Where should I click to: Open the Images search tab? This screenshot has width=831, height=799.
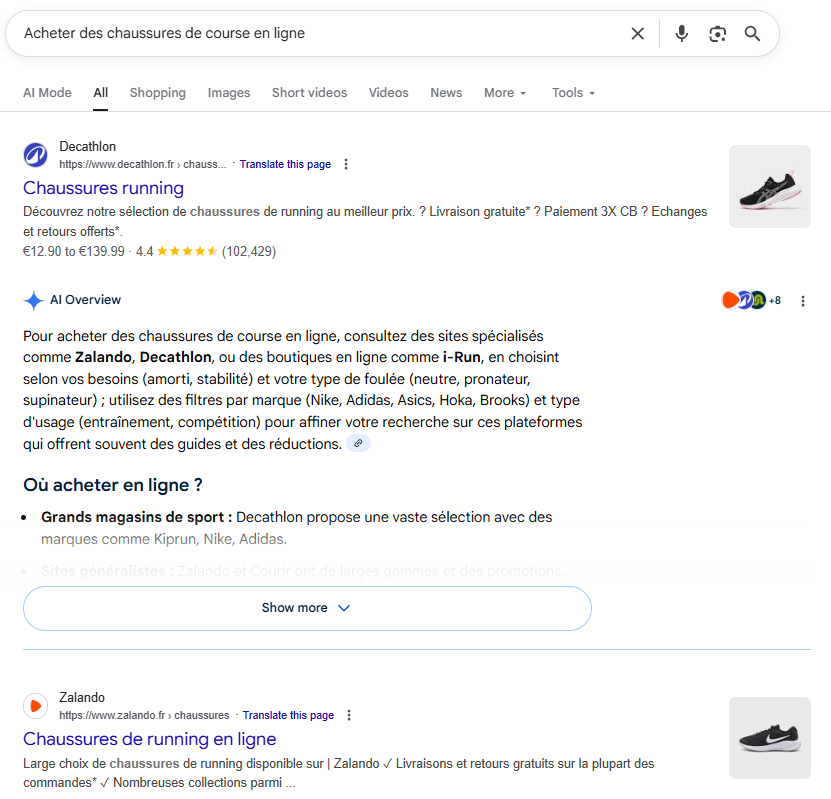click(x=228, y=92)
